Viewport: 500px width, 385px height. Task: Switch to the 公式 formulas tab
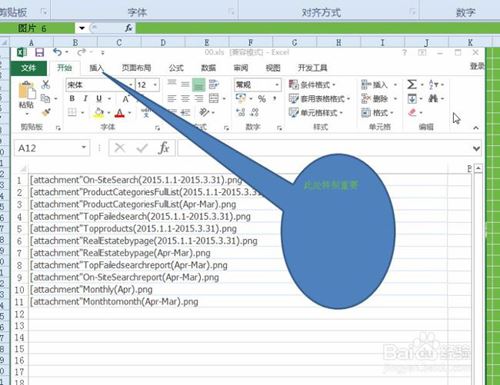pos(176,68)
